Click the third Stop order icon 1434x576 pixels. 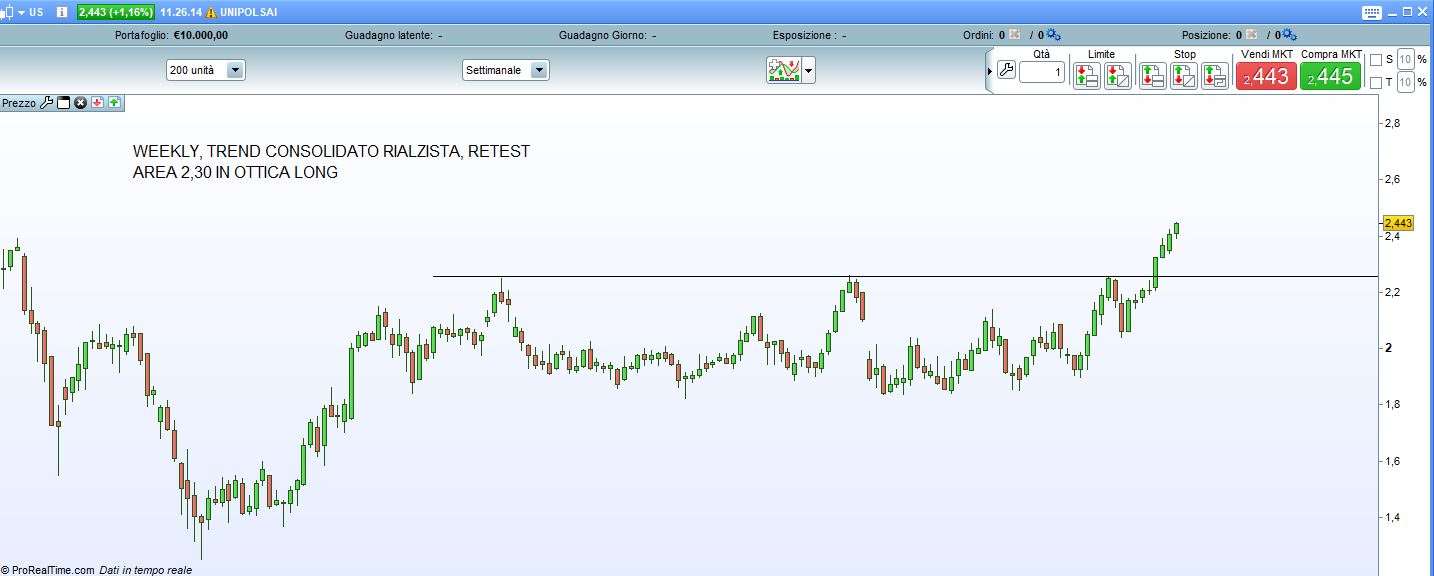[x=1214, y=76]
